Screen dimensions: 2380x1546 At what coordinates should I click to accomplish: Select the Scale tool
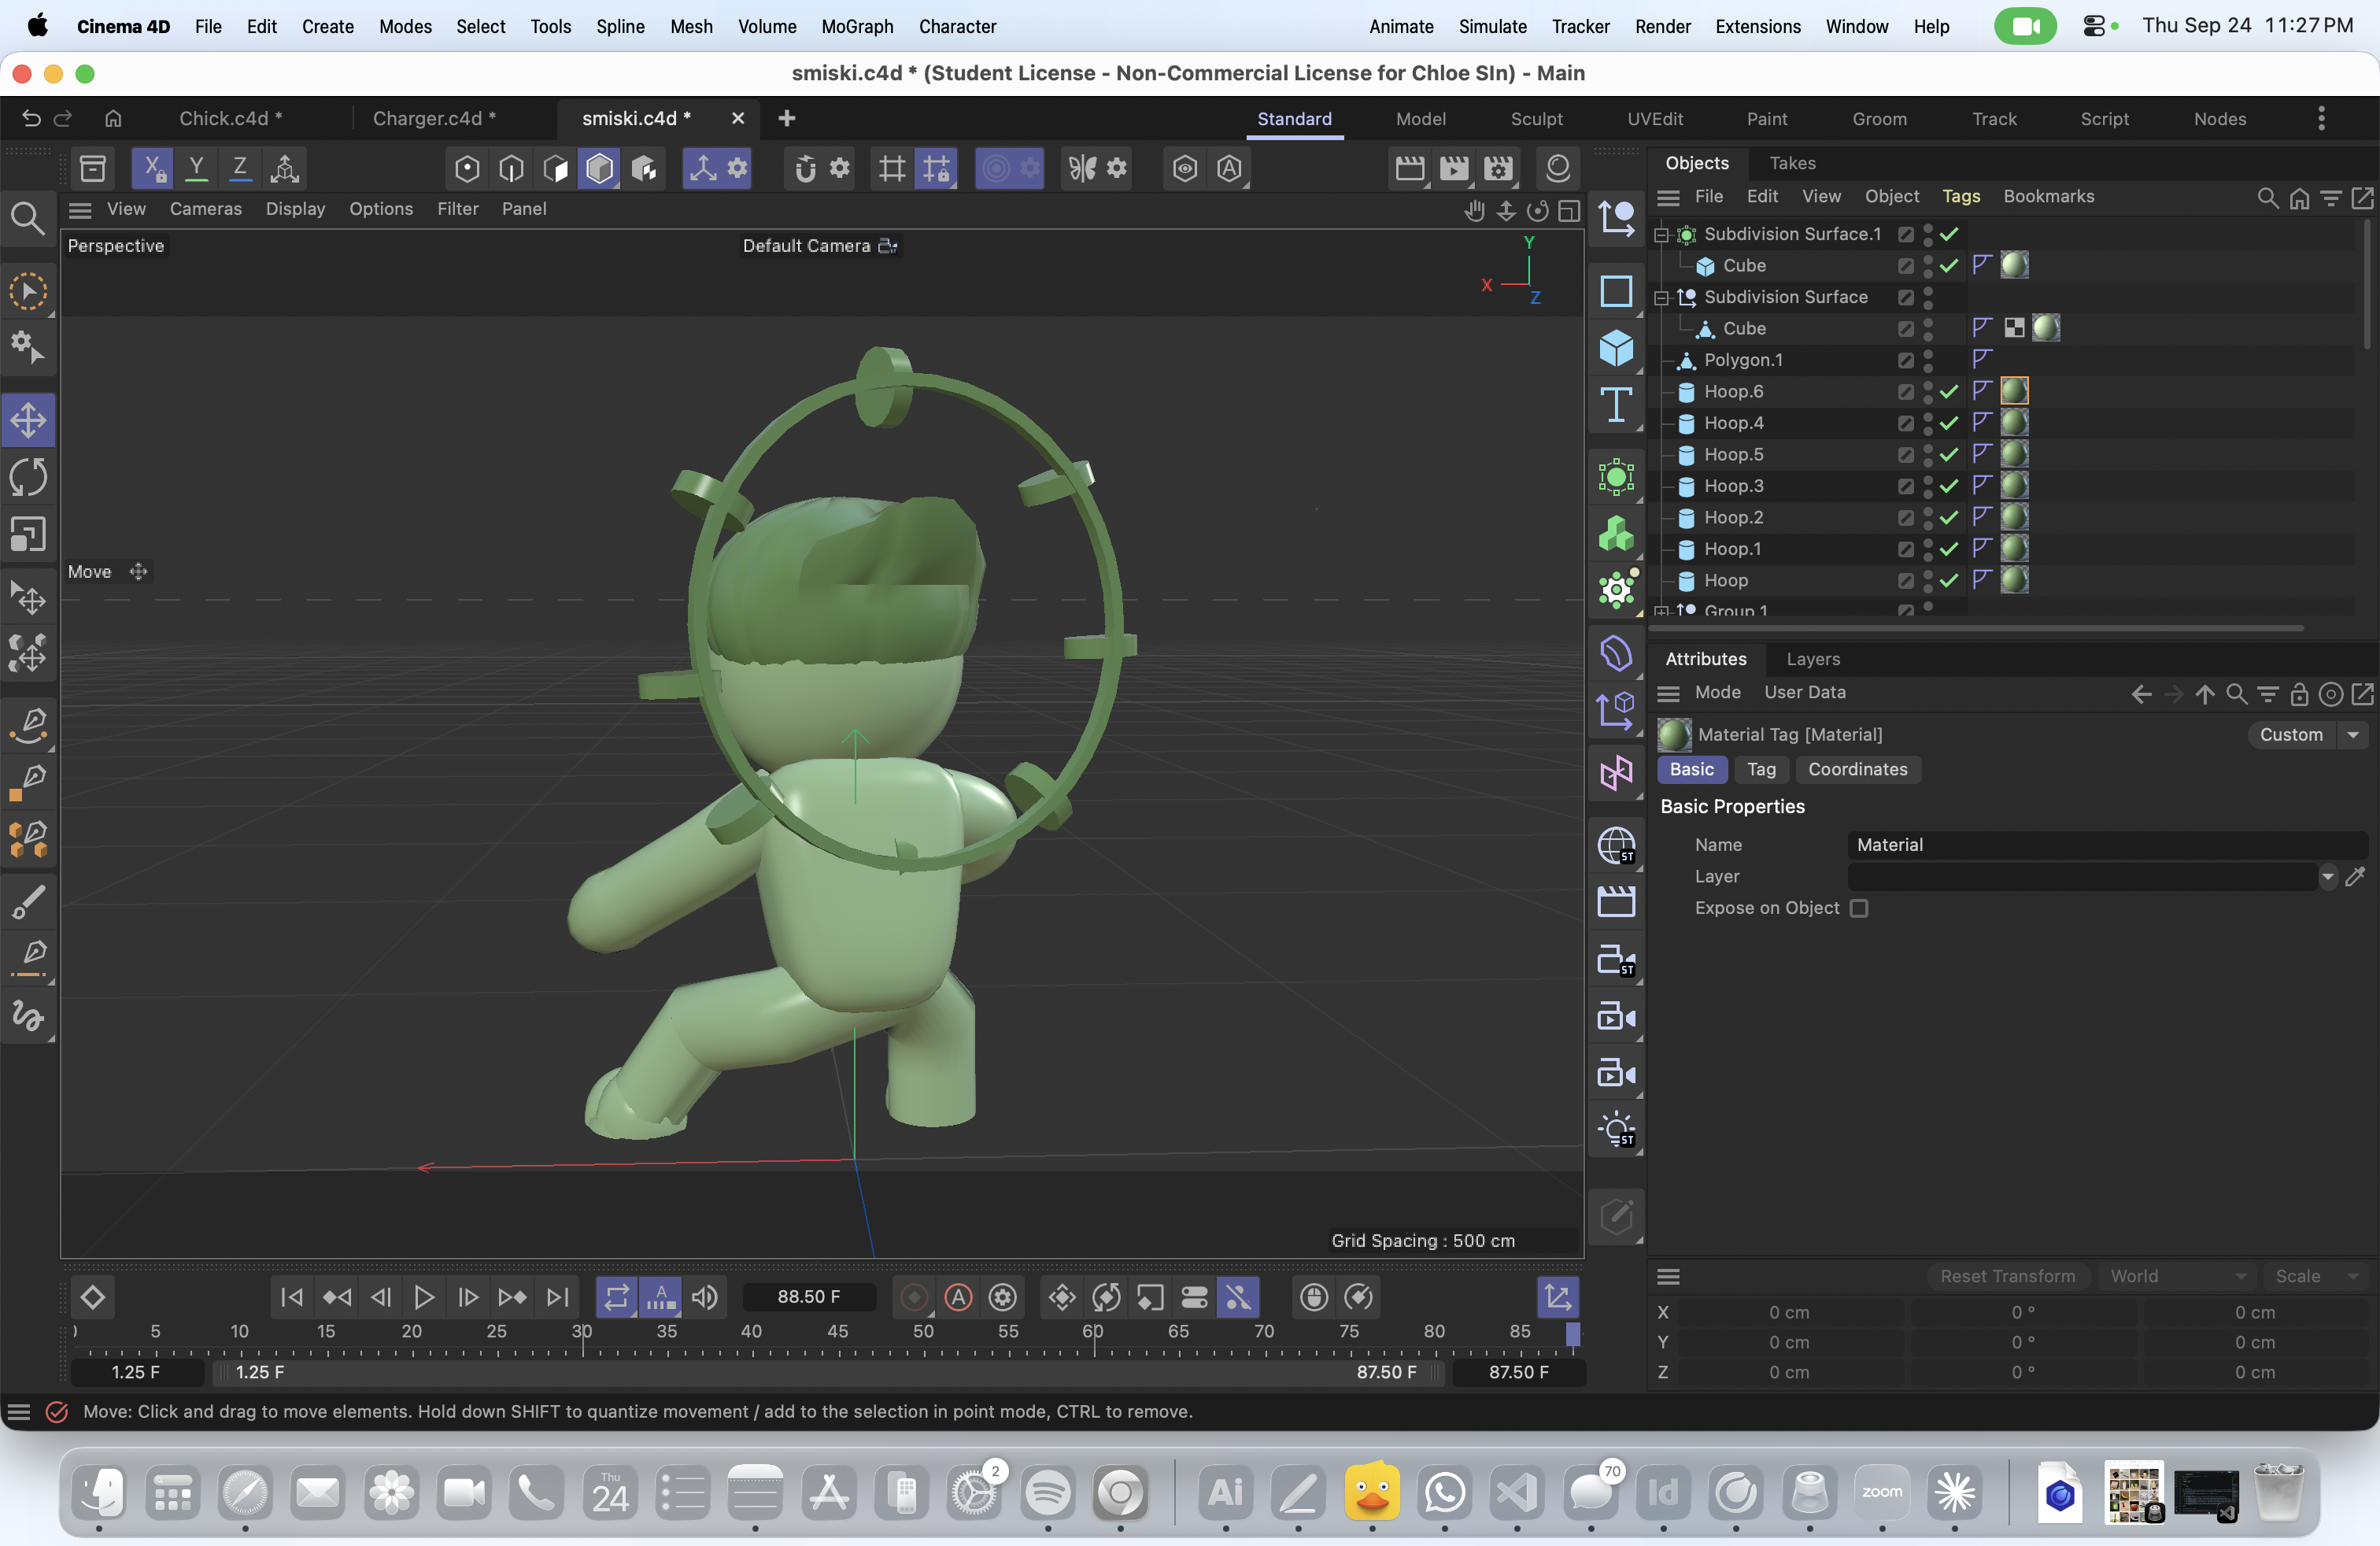click(28, 534)
